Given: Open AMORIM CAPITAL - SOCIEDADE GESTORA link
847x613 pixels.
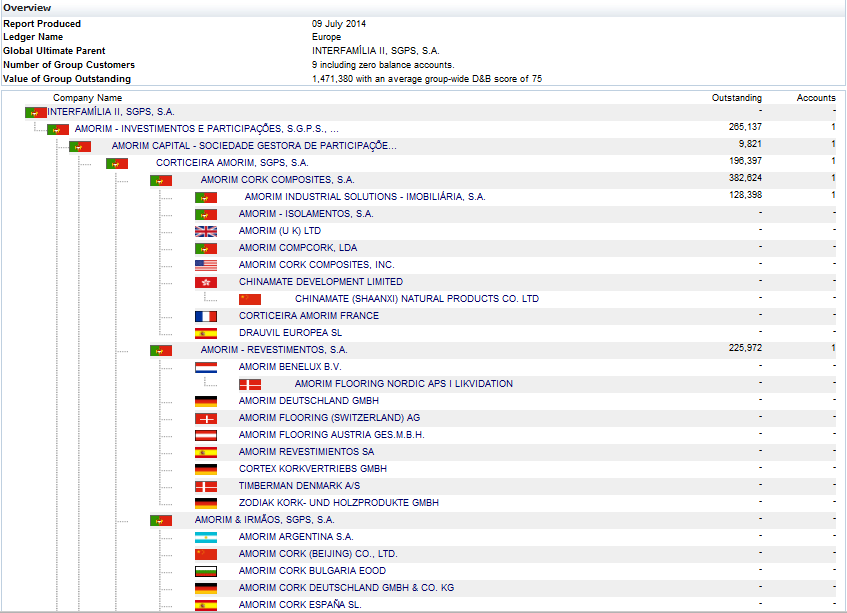Looking at the screenshot, I should coord(254,146).
